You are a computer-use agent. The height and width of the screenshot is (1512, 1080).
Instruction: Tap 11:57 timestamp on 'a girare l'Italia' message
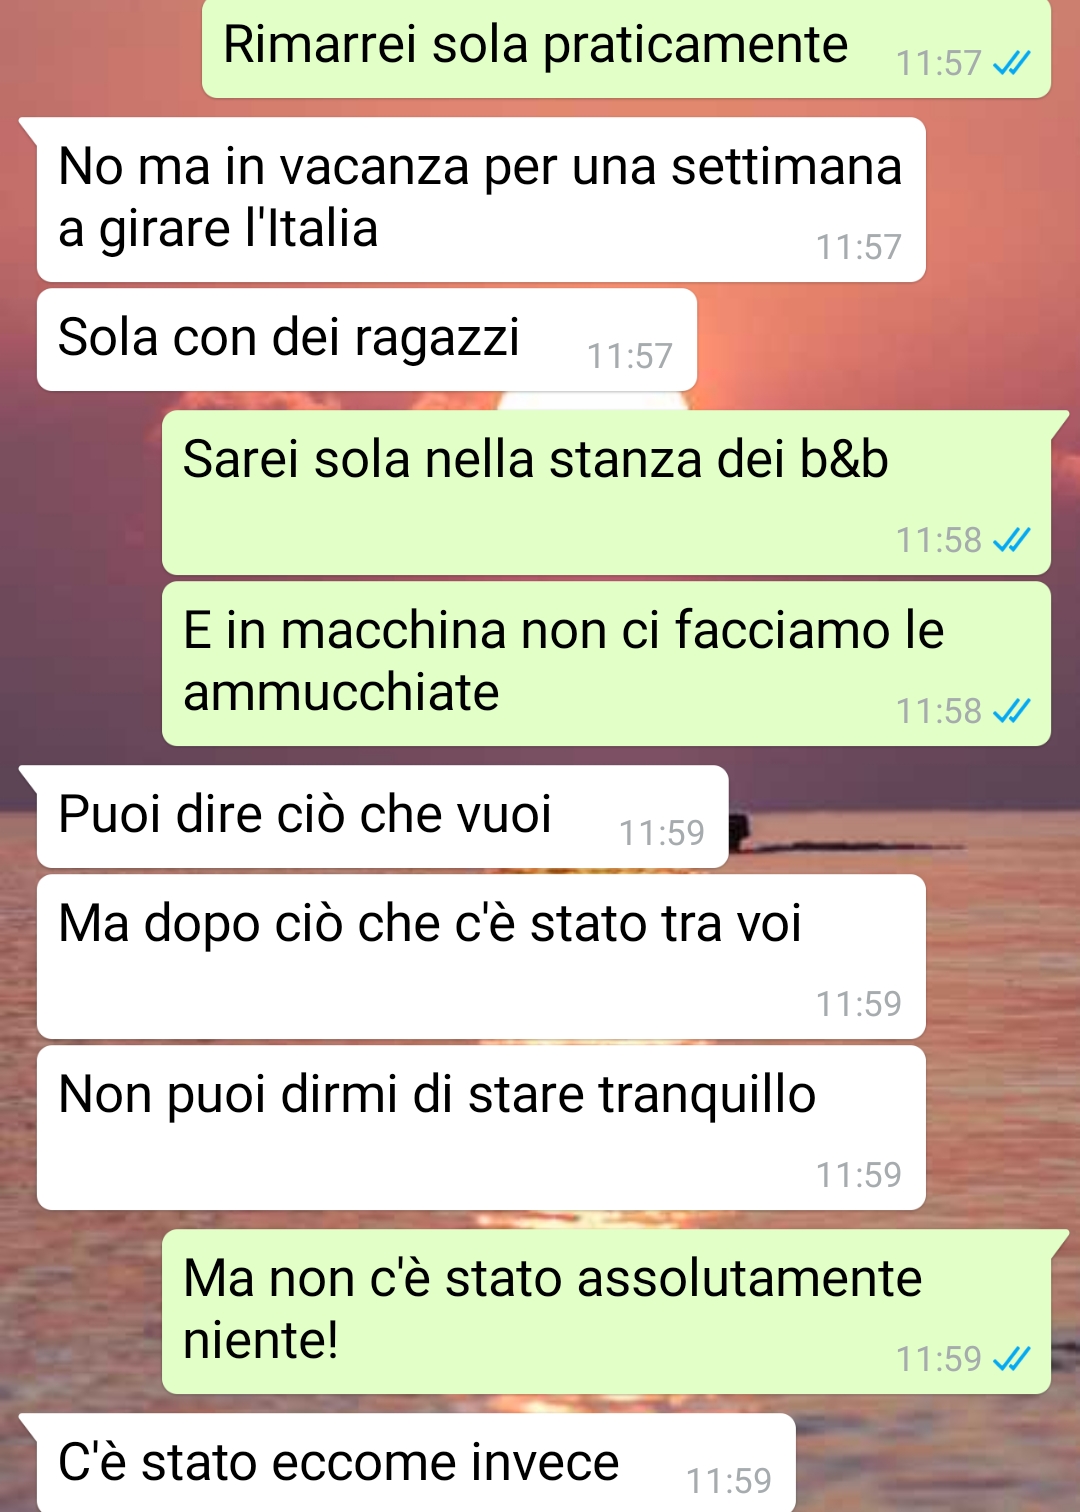[859, 247]
